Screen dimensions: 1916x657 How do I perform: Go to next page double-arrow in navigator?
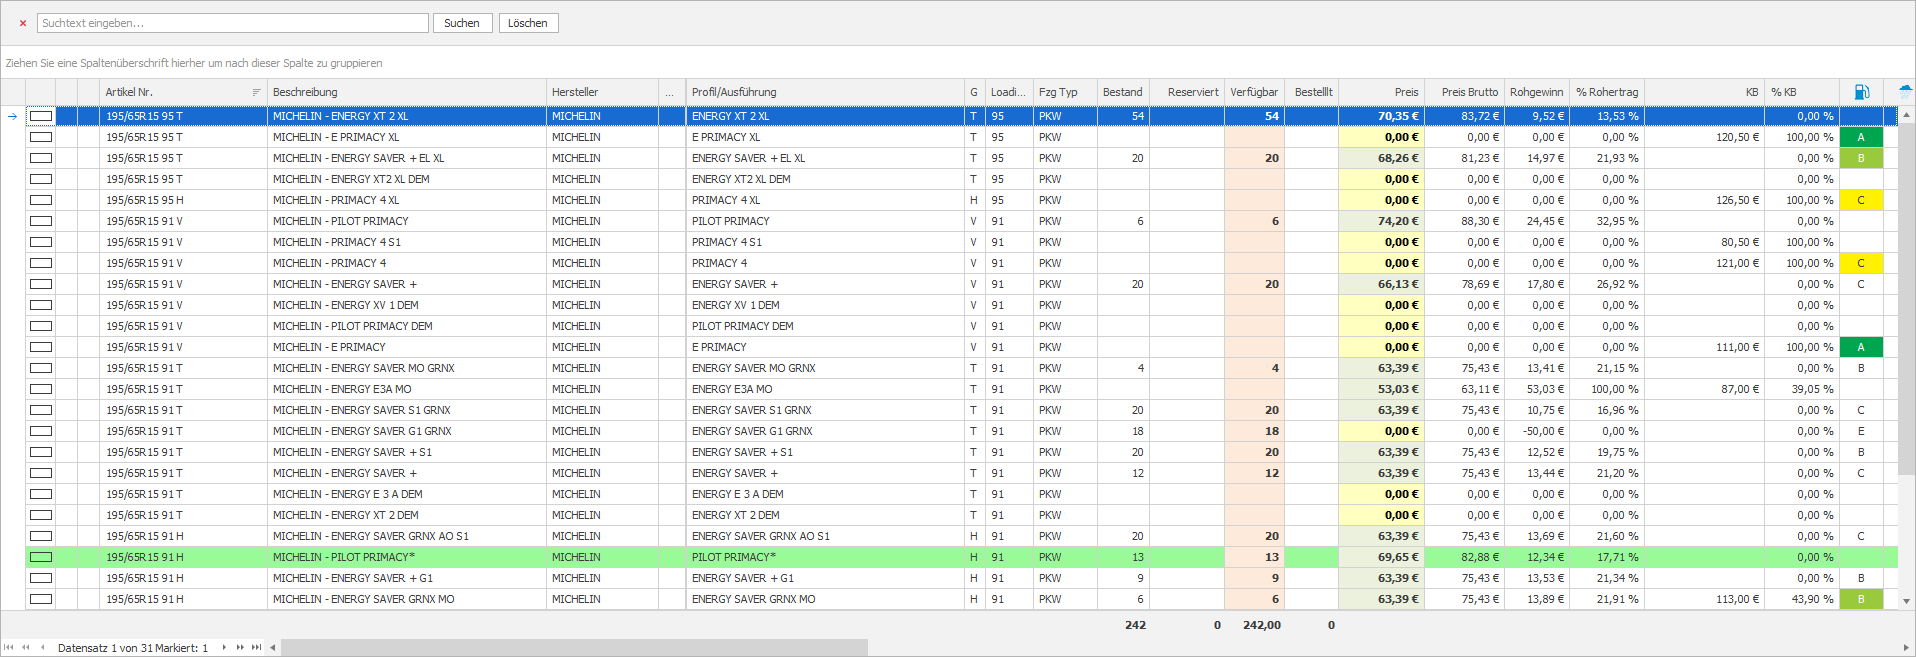pos(240,647)
